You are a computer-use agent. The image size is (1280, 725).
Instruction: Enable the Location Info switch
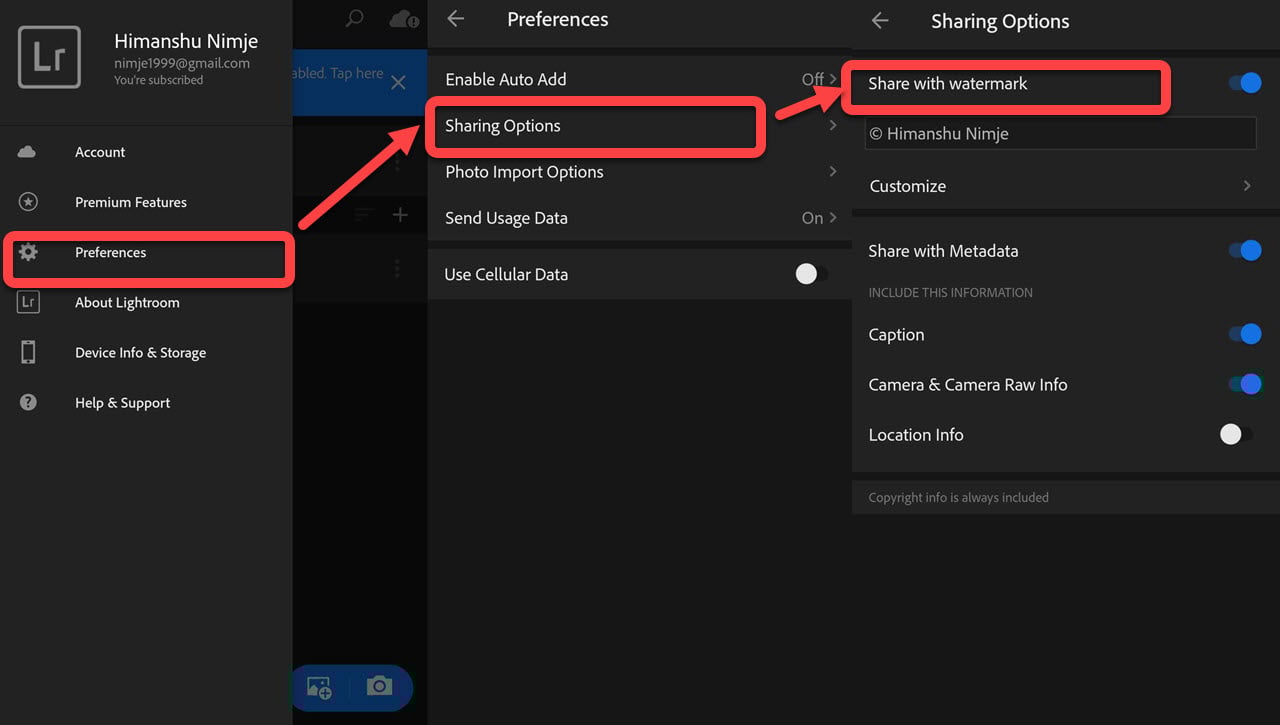tap(1236, 434)
